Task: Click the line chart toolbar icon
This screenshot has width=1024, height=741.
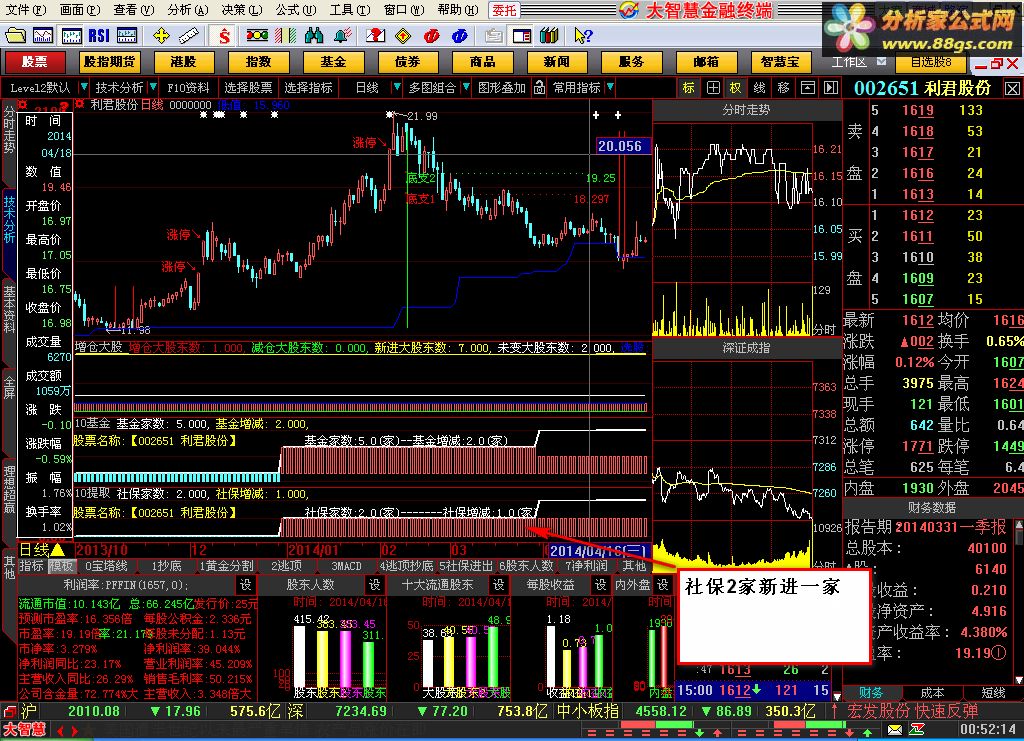Action: pos(43,35)
